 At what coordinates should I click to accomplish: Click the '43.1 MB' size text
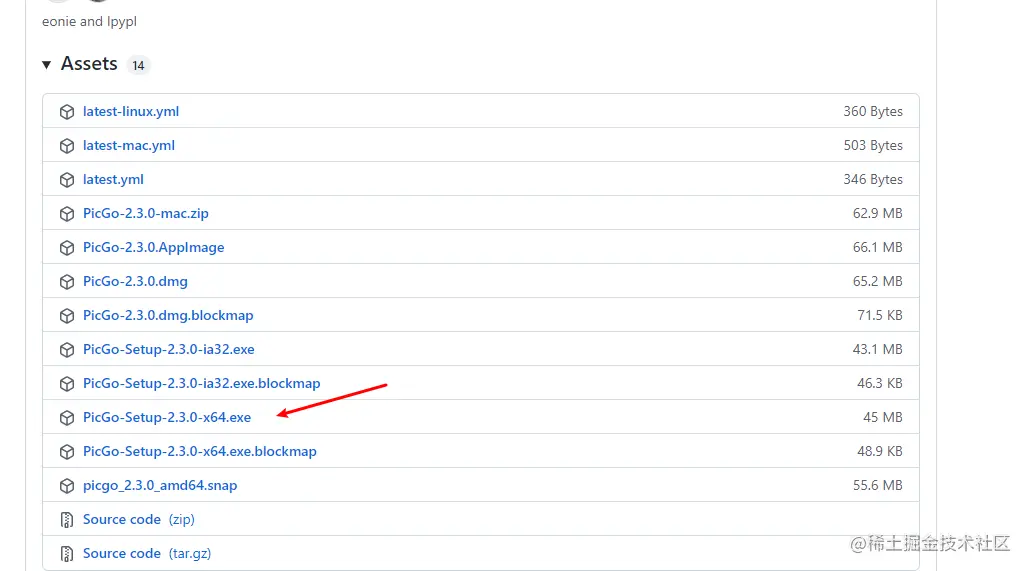tap(877, 350)
